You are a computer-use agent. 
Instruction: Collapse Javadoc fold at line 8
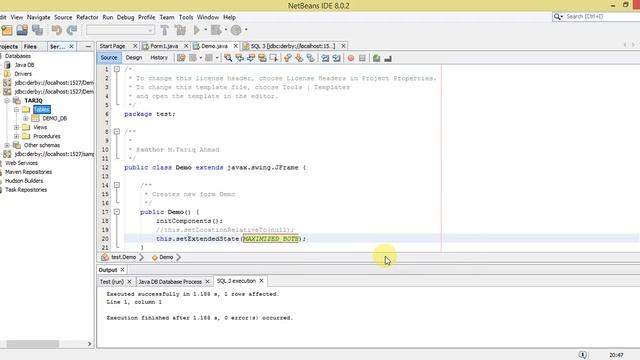[117, 131]
